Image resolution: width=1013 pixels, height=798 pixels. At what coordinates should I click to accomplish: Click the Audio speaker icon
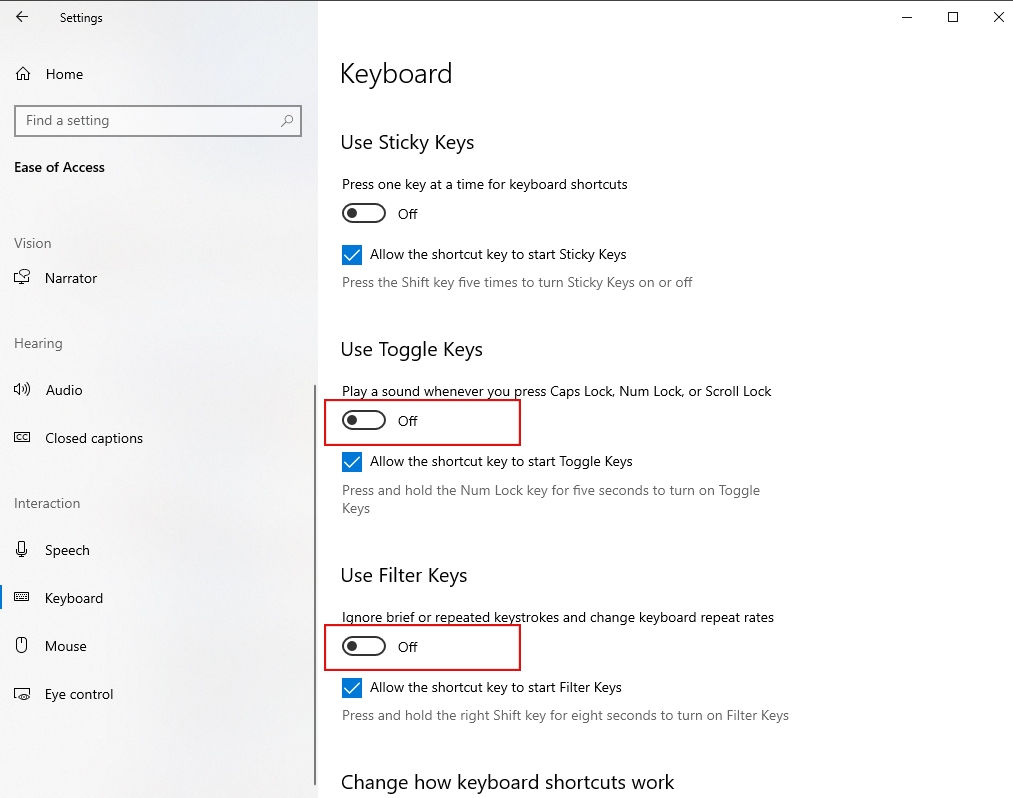pos(23,390)
